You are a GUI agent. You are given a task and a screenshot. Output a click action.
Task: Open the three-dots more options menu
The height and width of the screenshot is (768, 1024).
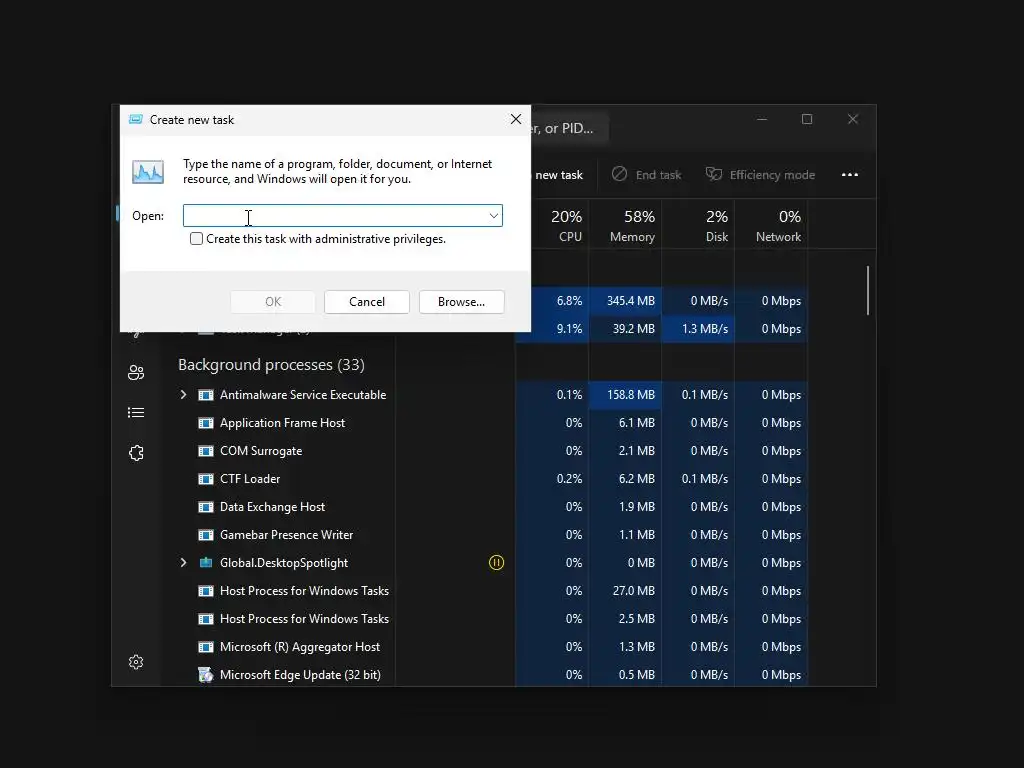pyautogui.click(x=850, y=174)
